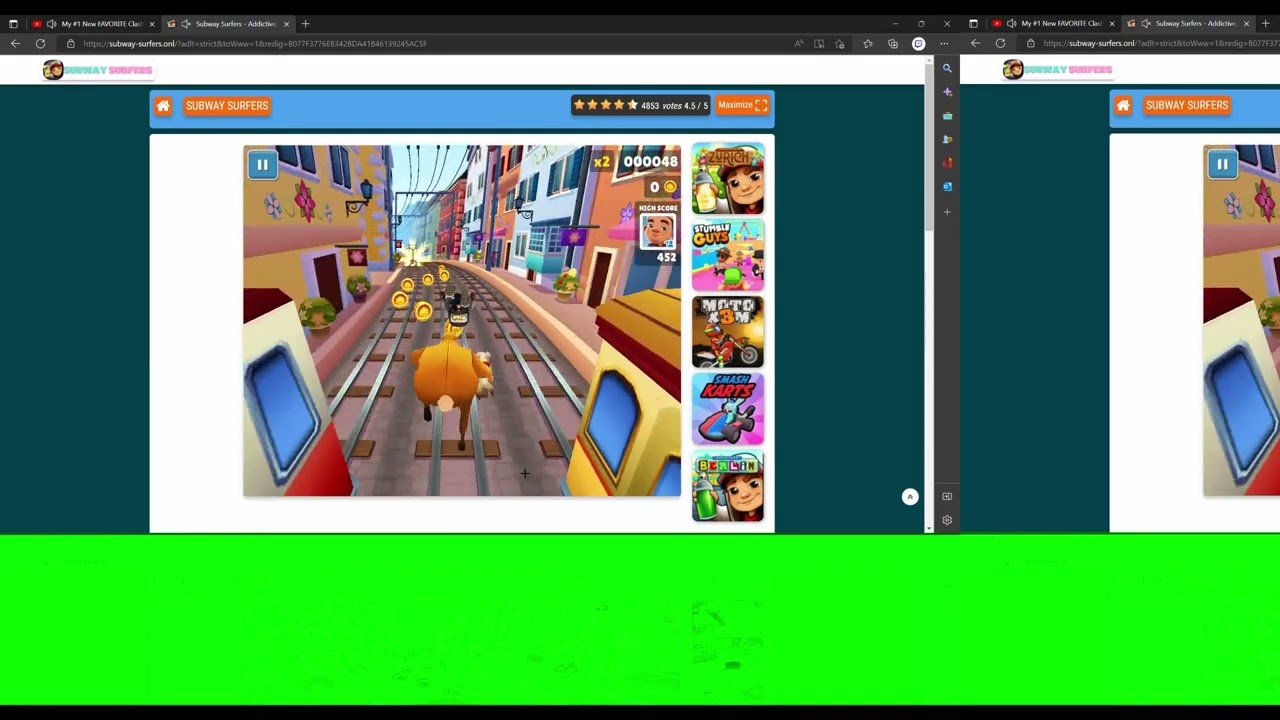
Task: Open Microsoft 365 icon in sidebar
Action: [947, 163]
